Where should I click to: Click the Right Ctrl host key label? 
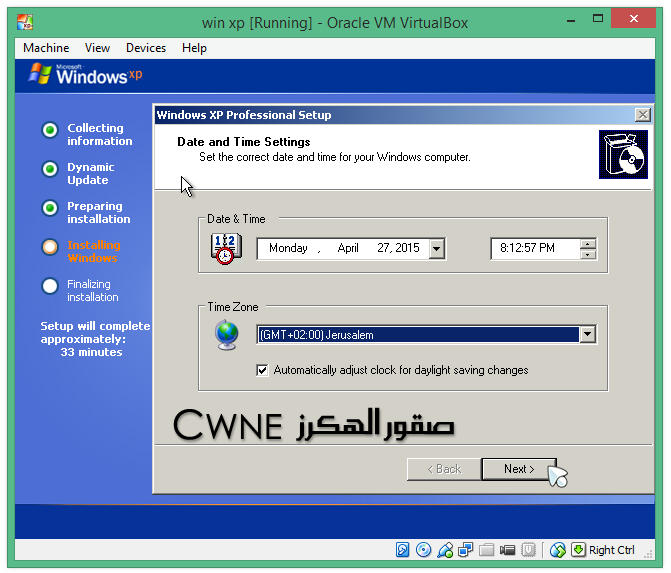point(612,550)
